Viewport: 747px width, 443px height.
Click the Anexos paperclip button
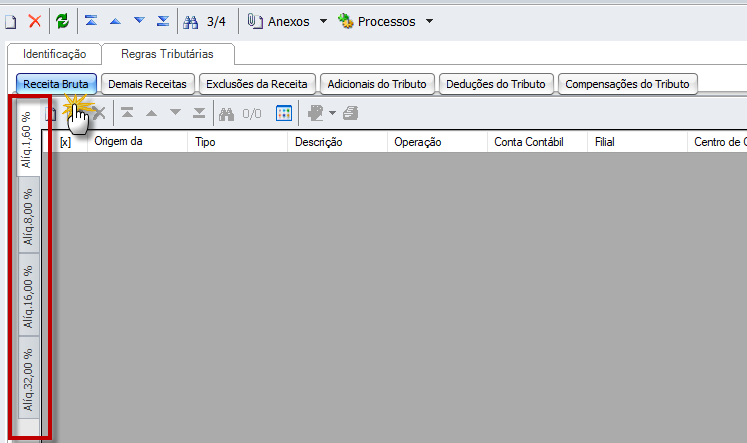[279, 21]
